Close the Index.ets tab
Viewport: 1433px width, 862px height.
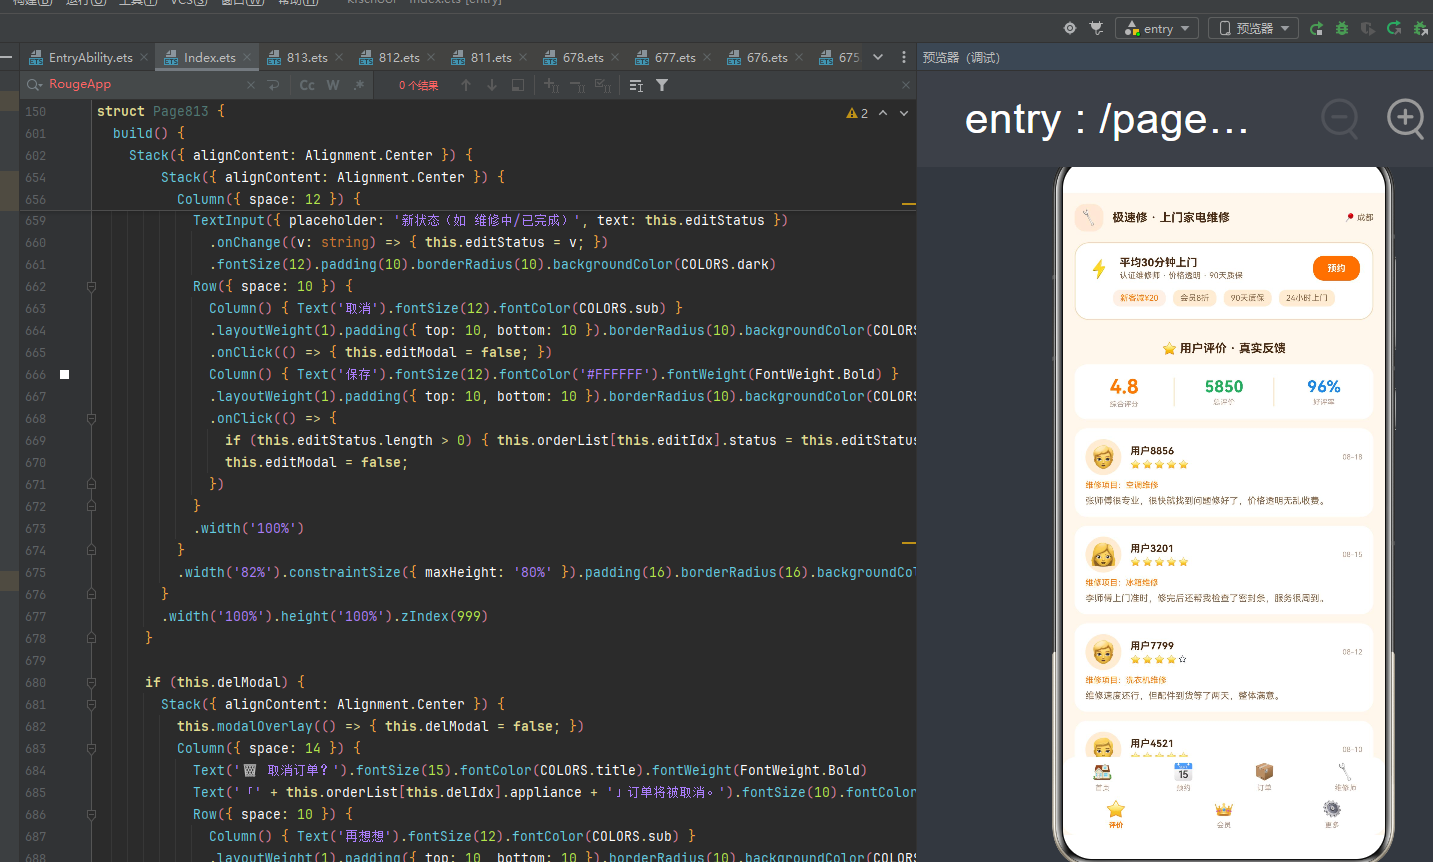click(x=247, y=57)
